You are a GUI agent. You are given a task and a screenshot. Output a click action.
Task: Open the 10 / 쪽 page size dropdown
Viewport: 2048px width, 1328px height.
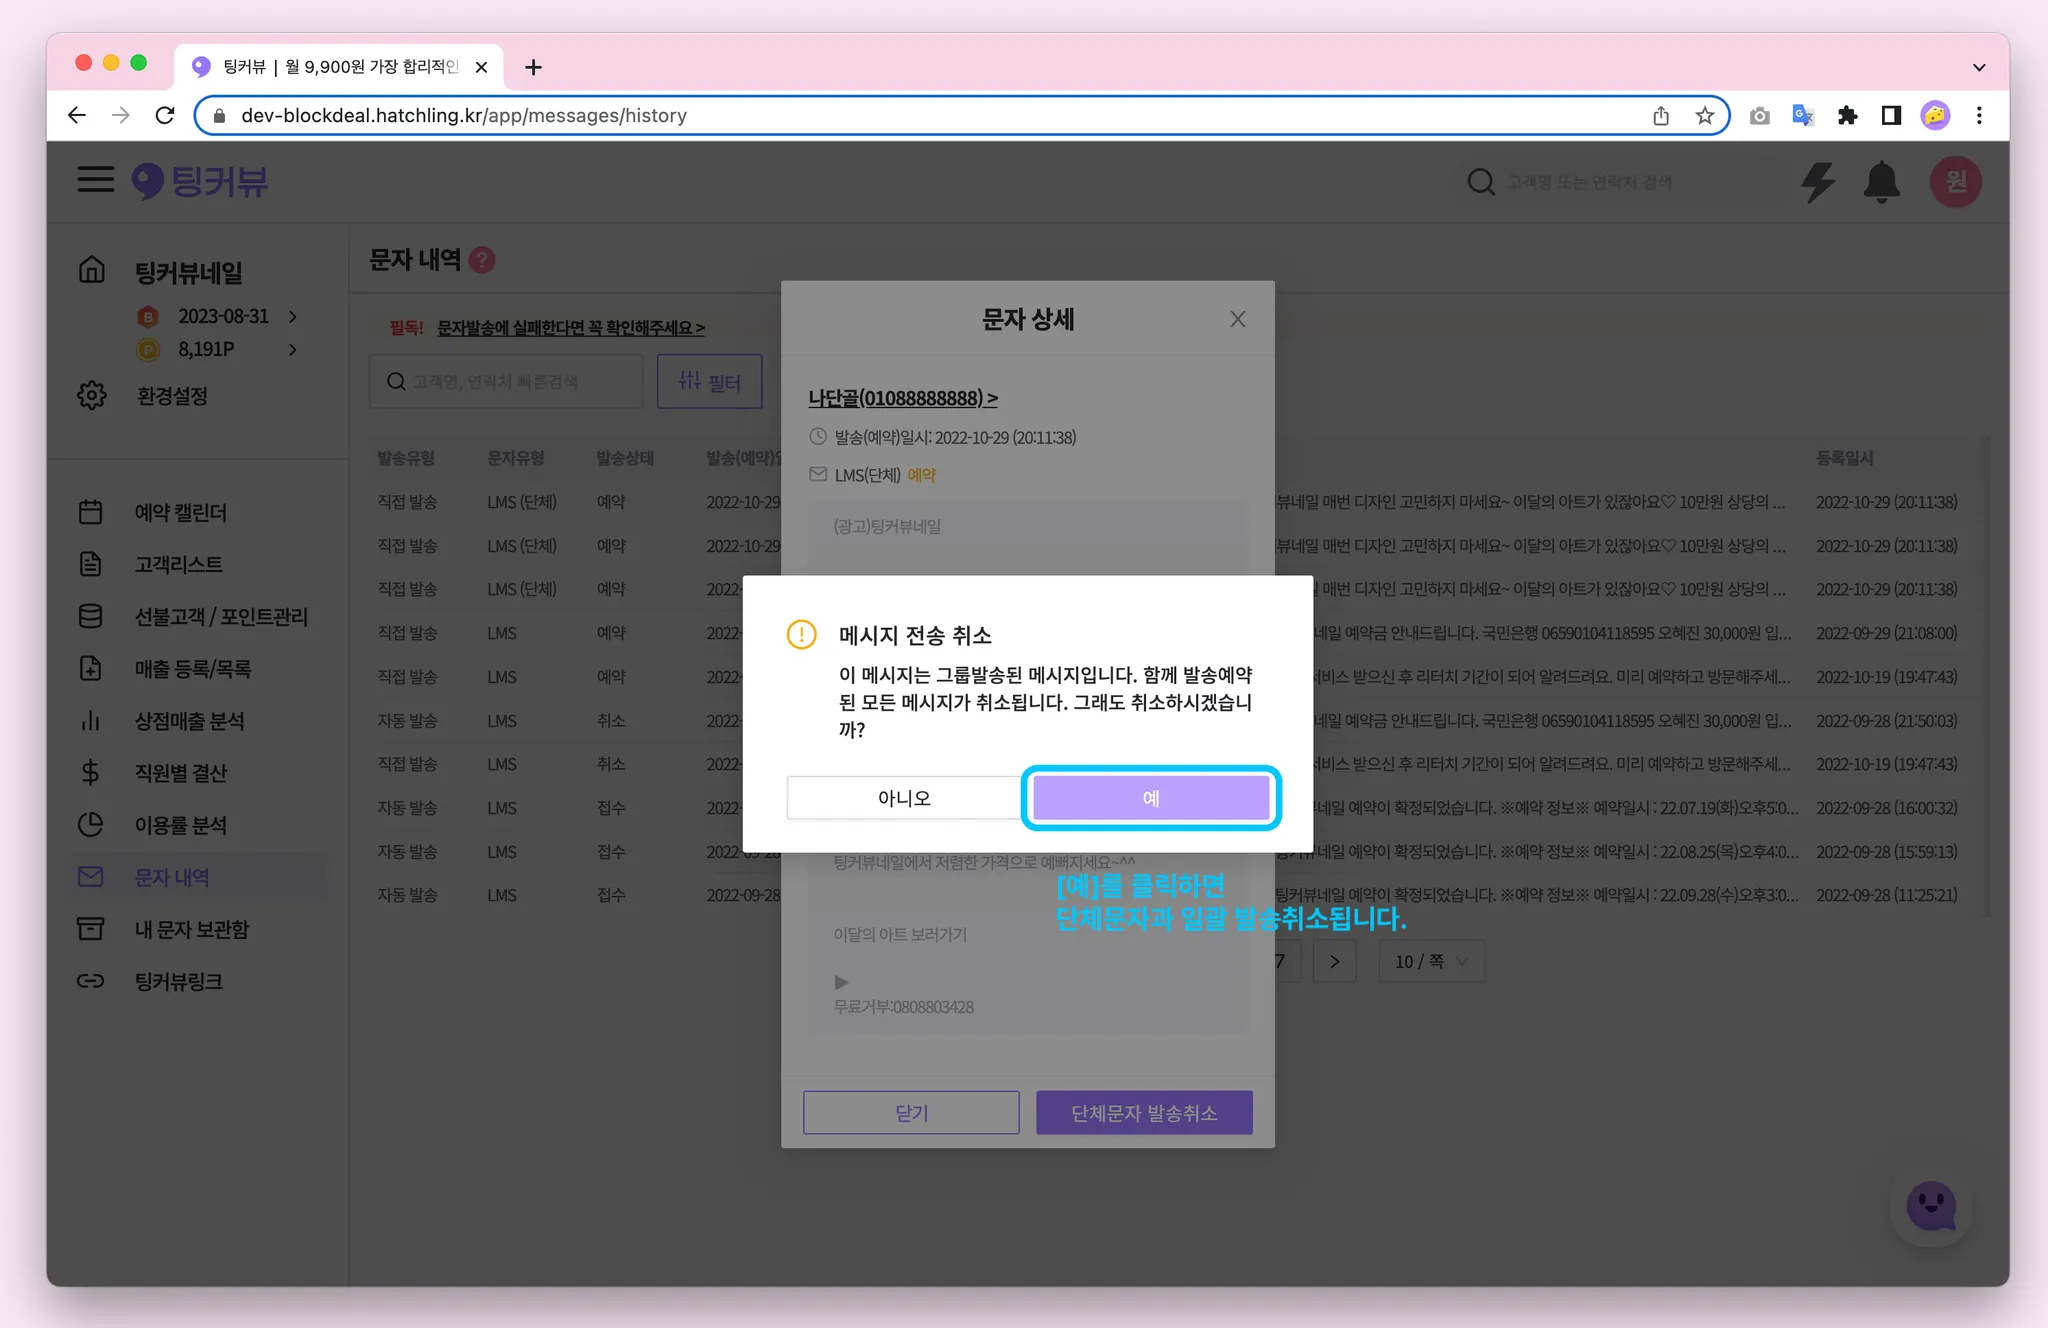tap(1431, 961)
